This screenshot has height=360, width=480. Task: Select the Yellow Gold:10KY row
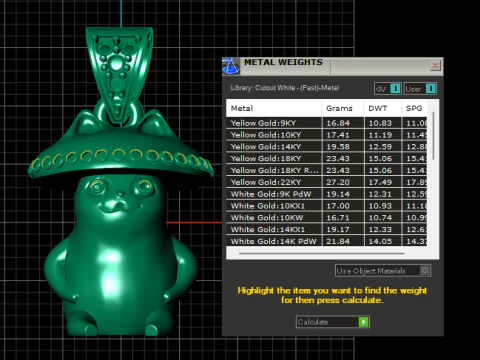327,135
